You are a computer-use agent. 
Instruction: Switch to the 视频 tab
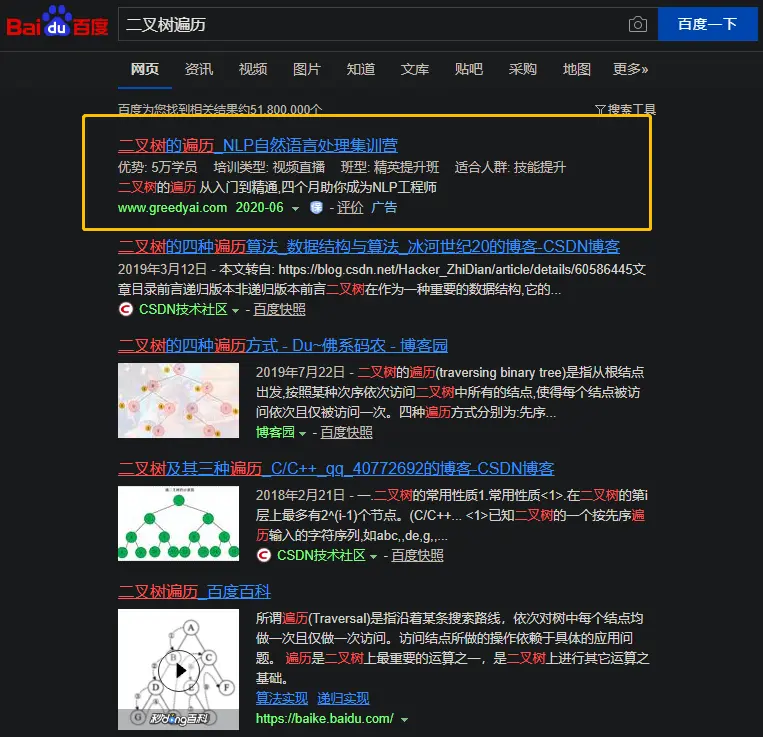coord(253,69)
